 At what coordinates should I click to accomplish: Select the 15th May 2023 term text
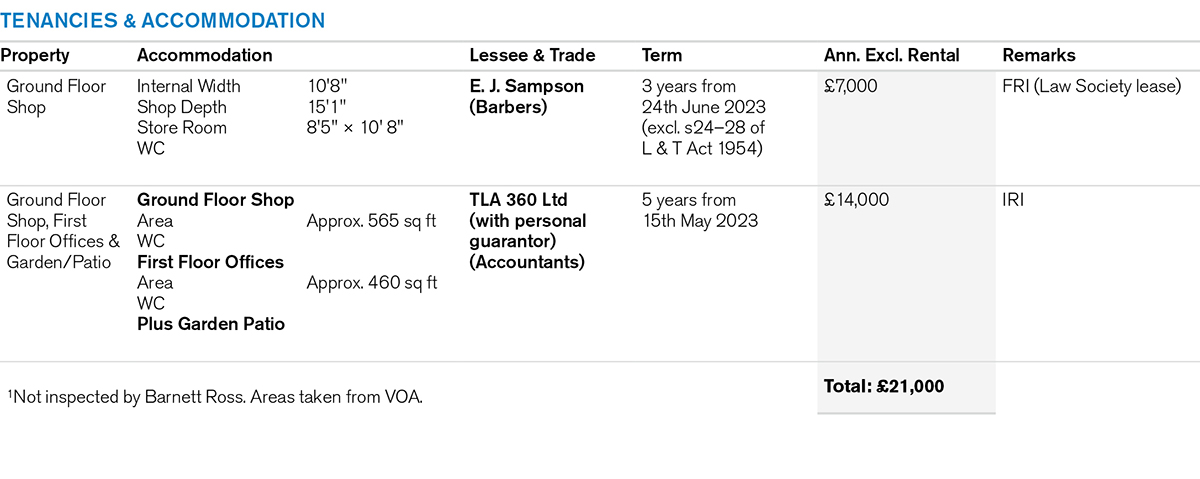click(x=700, y=220)
